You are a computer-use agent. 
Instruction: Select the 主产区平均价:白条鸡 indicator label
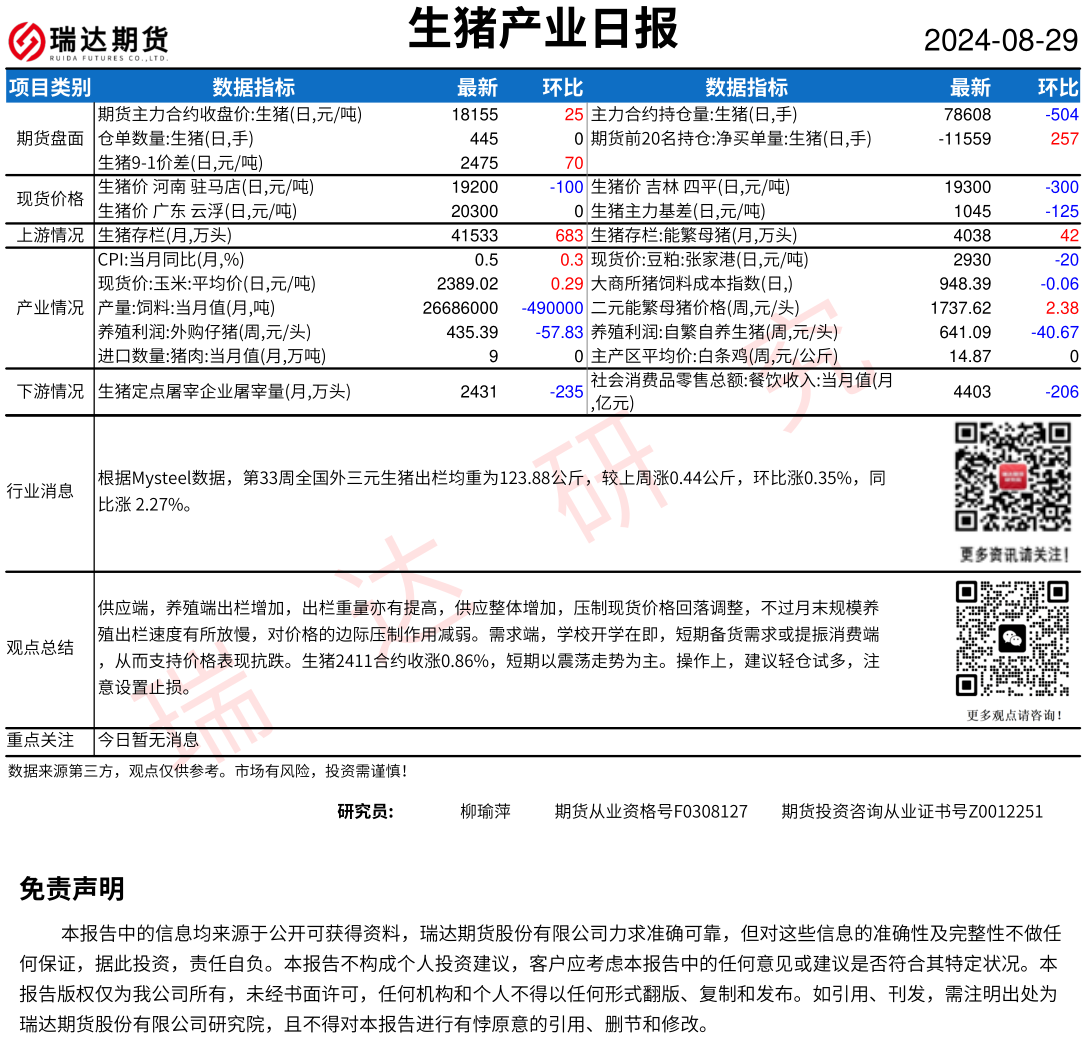(x=715, y=357)
